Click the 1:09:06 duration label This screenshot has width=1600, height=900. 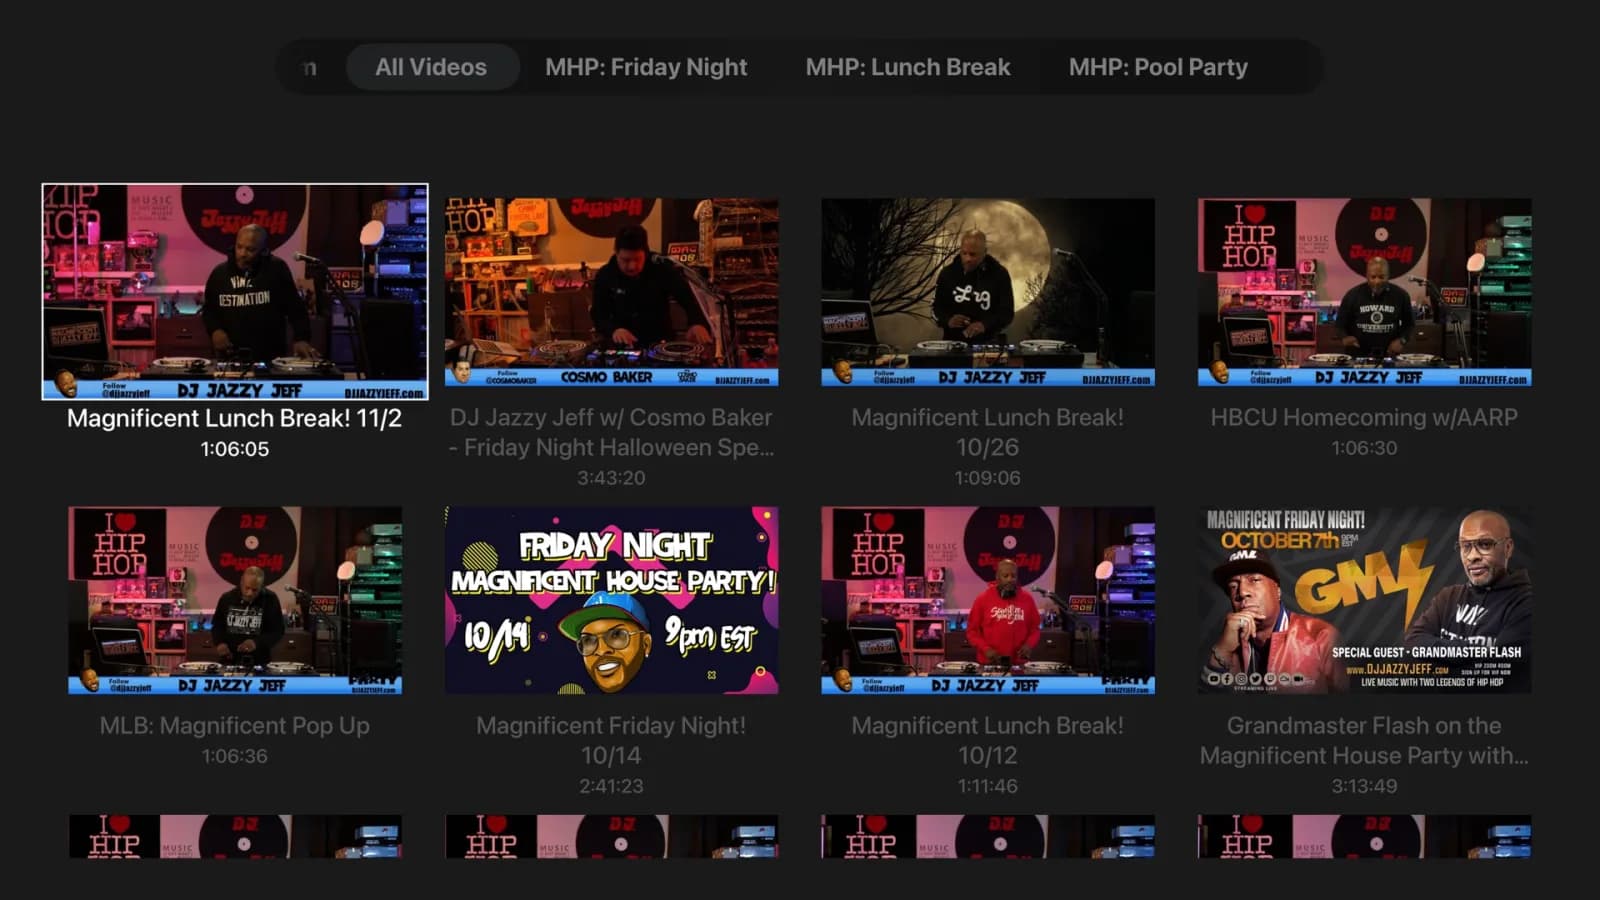pos(988,478)
